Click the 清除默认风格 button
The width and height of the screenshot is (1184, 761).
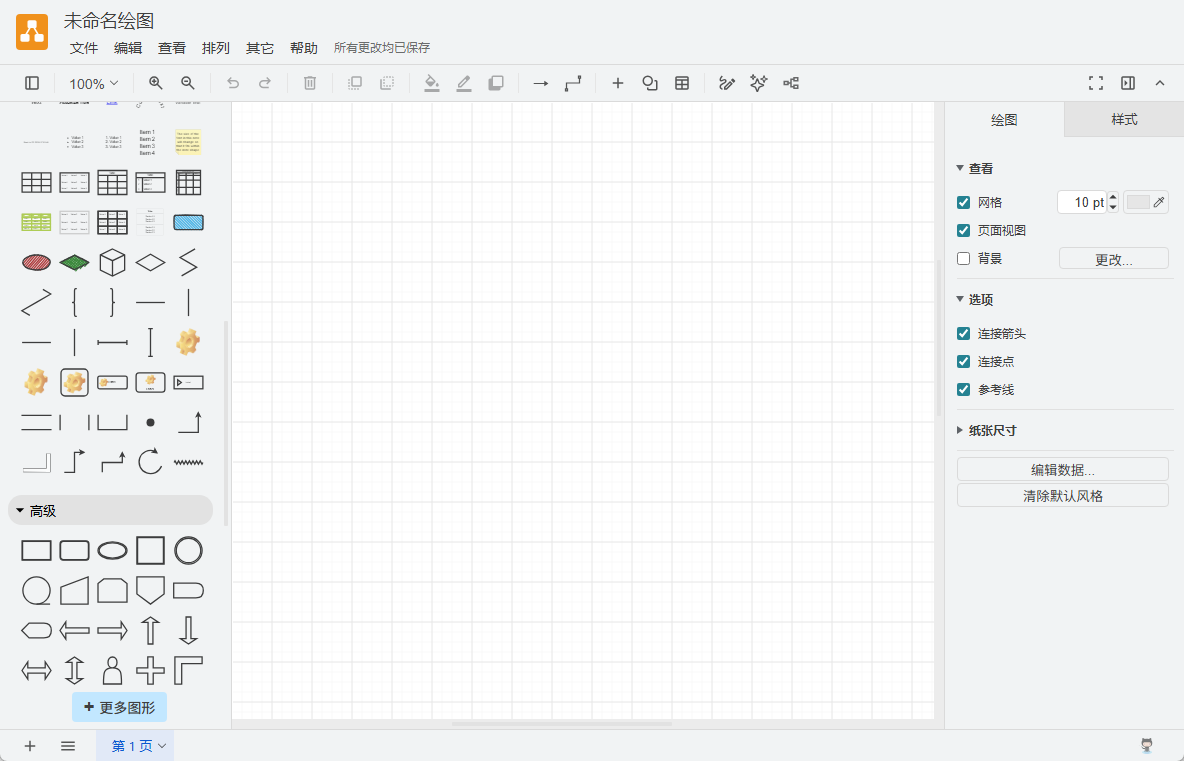(1062, 496)
